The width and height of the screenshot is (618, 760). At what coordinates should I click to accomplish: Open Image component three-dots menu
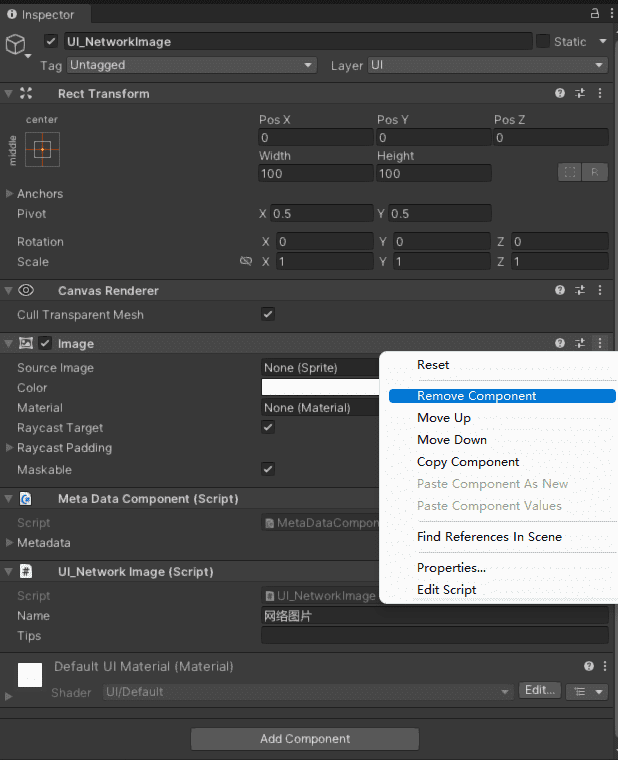(600, 343)
